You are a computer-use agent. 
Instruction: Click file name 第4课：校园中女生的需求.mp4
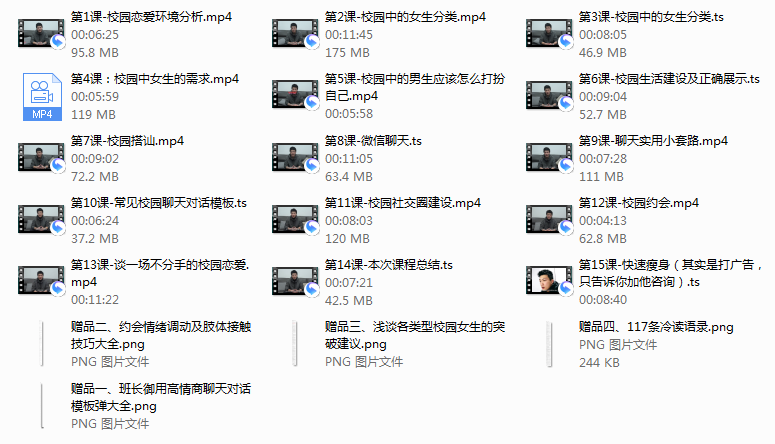155,79
